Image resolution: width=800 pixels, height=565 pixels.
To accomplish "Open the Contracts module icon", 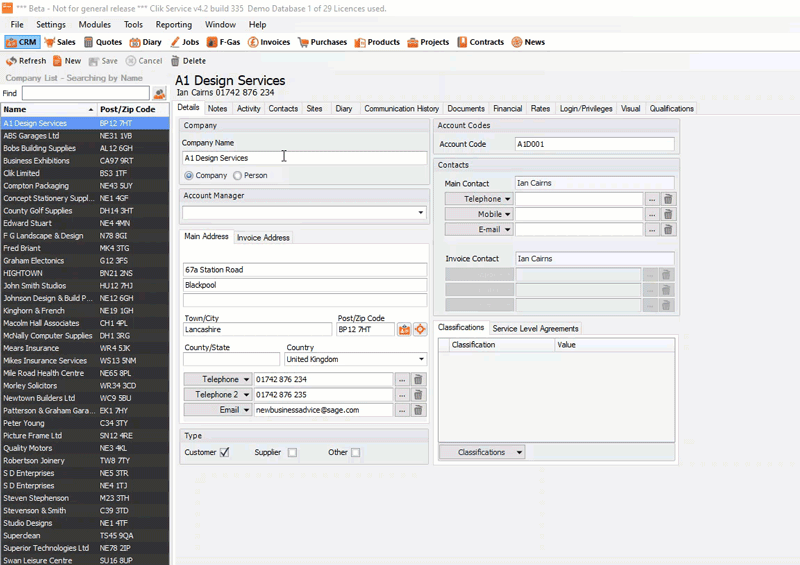I will (x=462, y=42).
